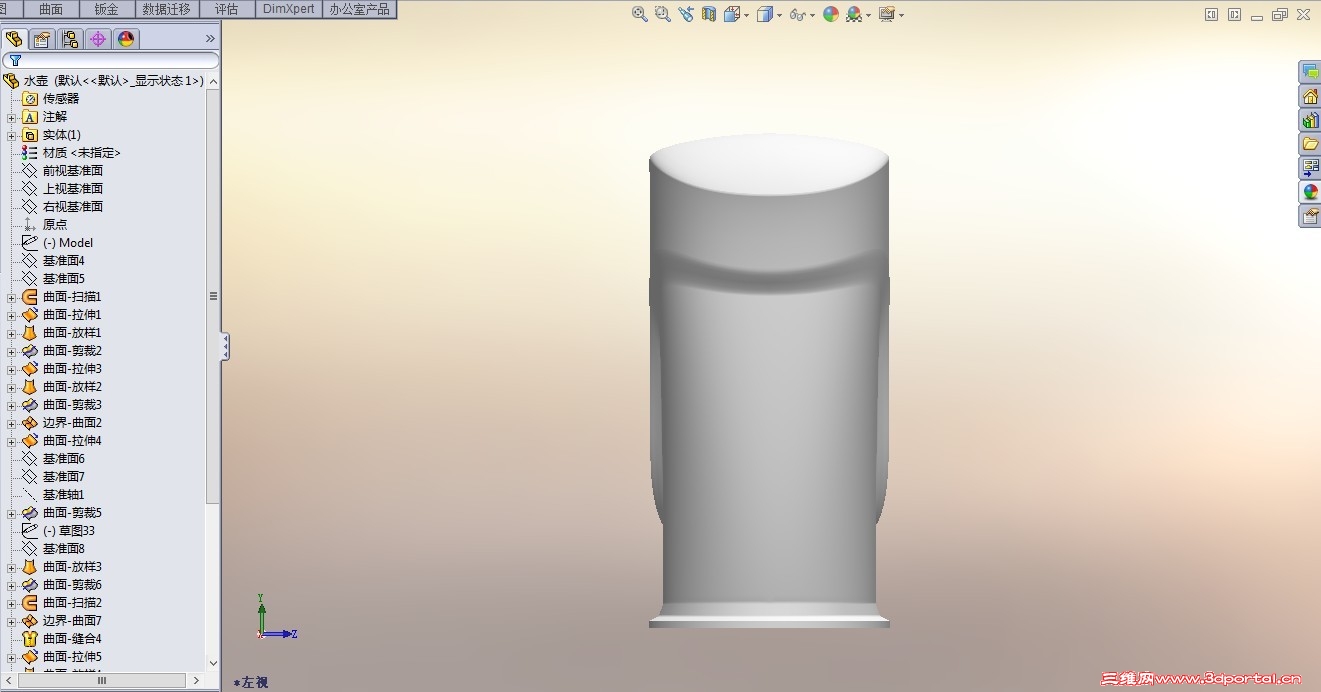Click the Apply Scene icon
Screen dimensions: 1321x692
point(854,14)
